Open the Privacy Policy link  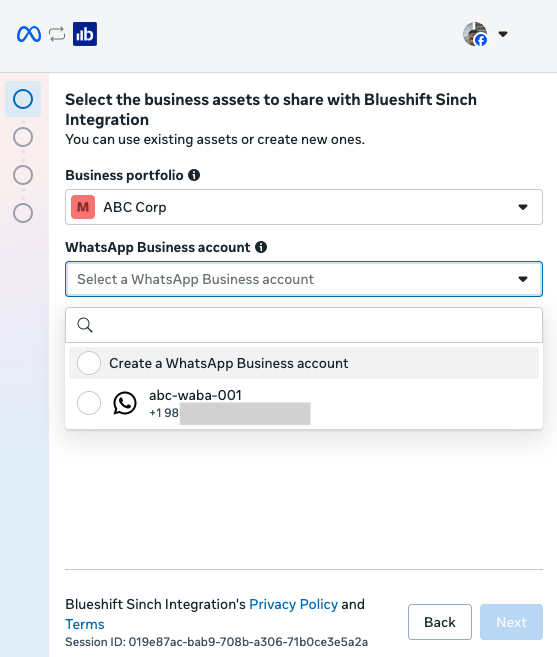coord(293,604)
